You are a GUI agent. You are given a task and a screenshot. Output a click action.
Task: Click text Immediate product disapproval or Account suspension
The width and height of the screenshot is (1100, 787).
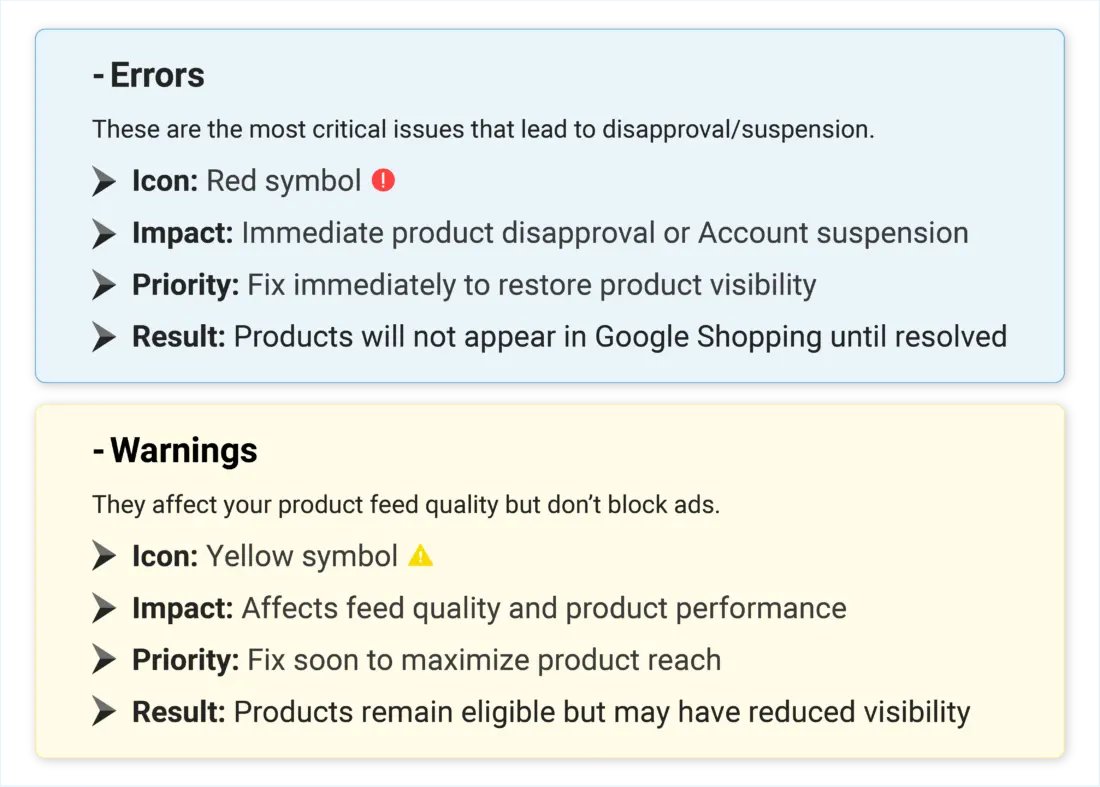point(604,233)
